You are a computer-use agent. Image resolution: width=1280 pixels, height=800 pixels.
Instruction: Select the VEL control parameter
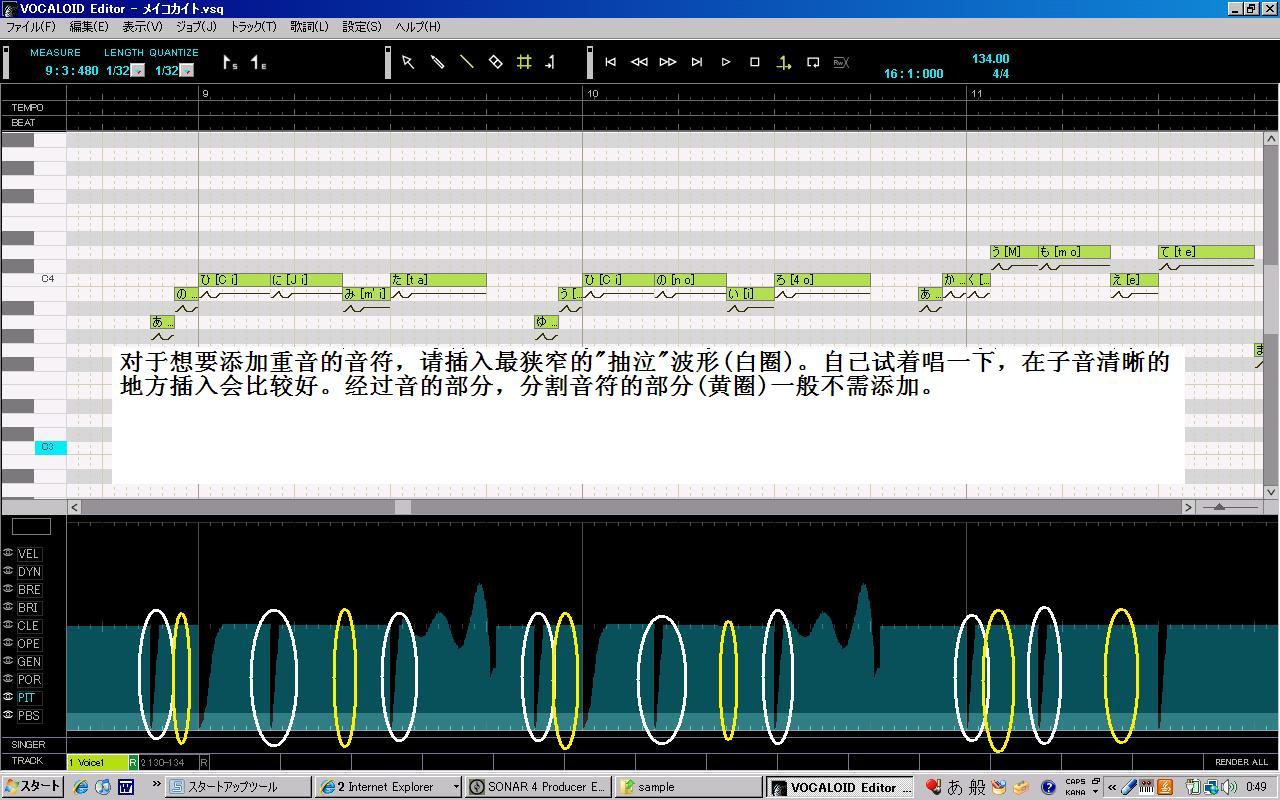[x=29, y=554]
